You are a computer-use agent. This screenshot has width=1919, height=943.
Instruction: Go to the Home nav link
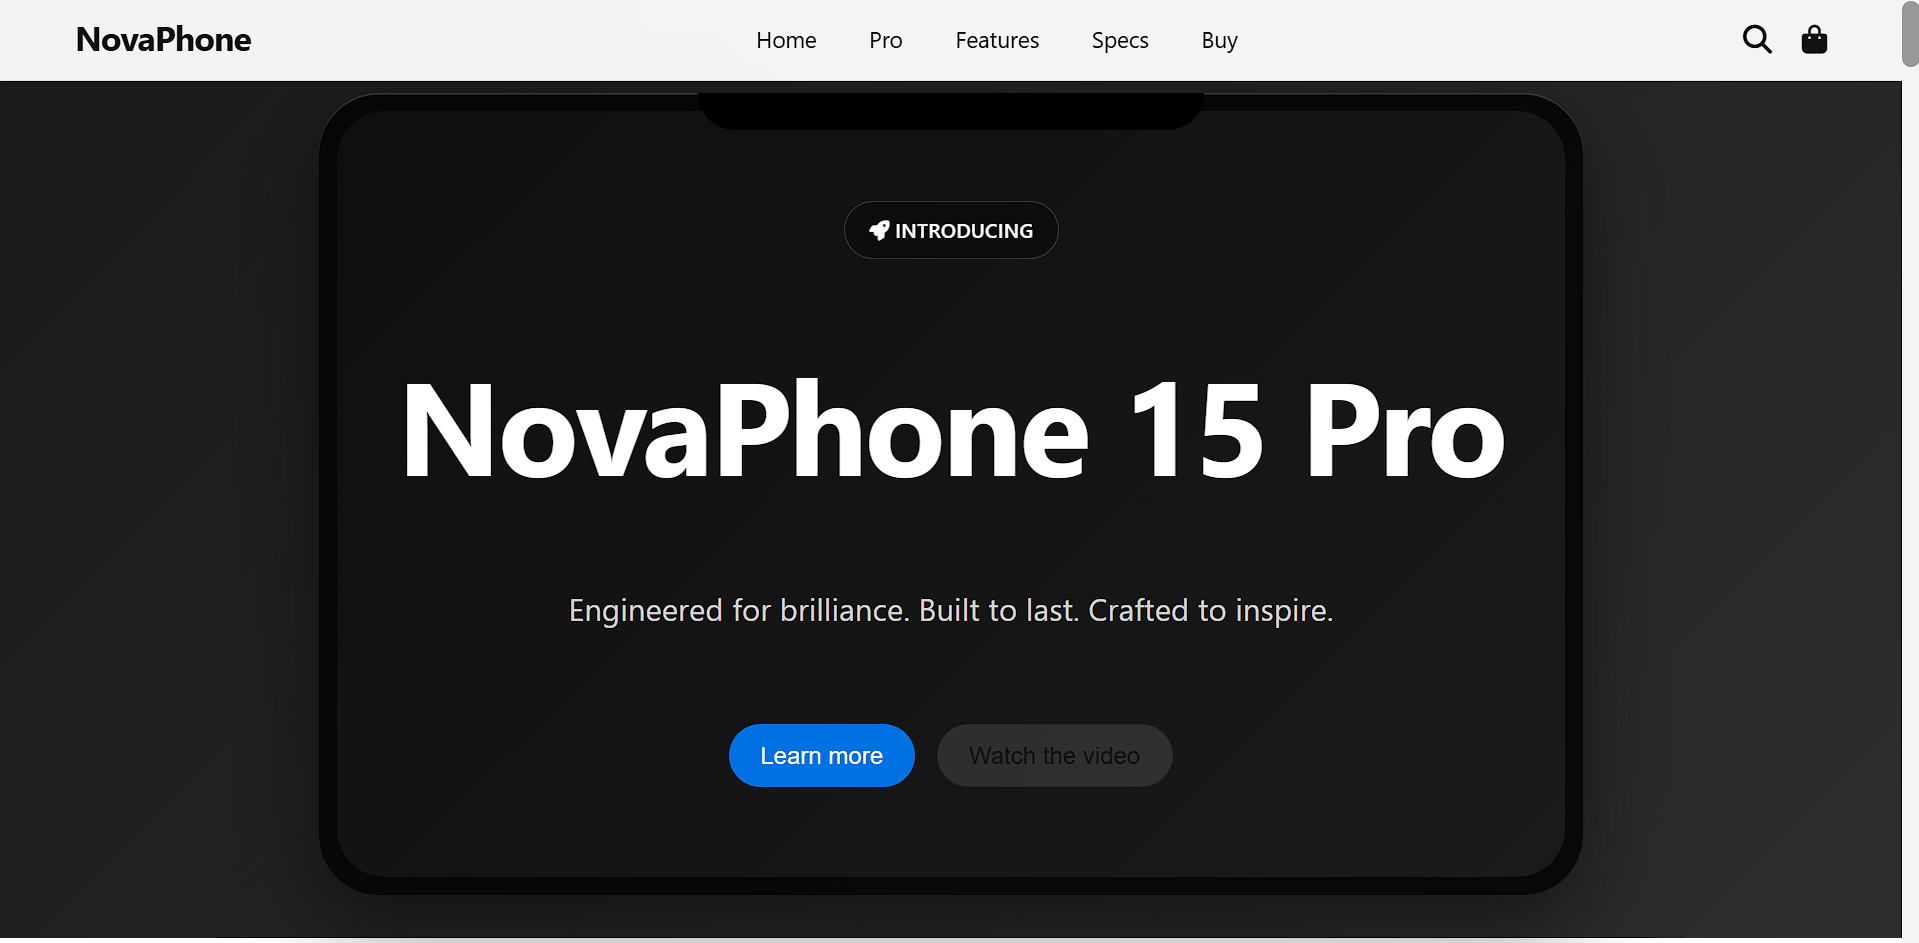point(786,40)
